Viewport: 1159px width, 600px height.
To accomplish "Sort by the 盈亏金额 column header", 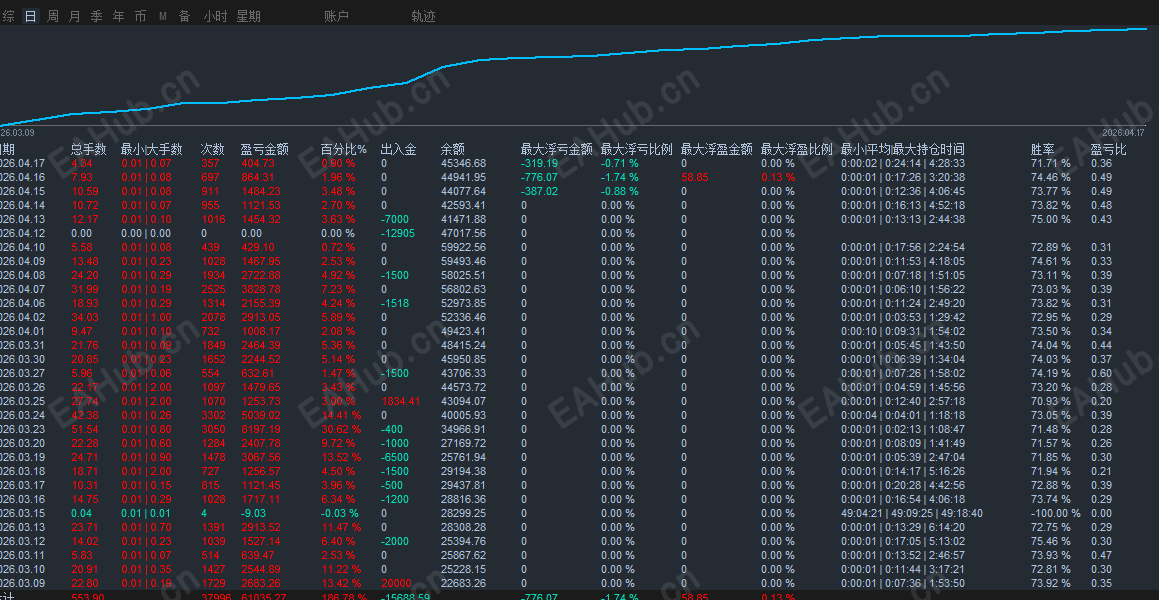I will 265,149.
